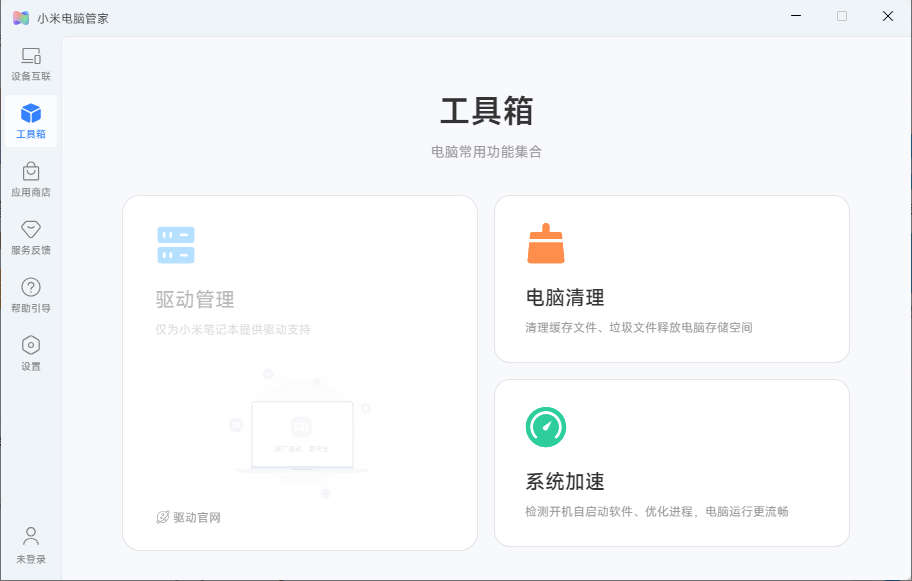Click the blue 驱动管理 server icon
This screenshot has height=581, width=912.
point(176,245)
